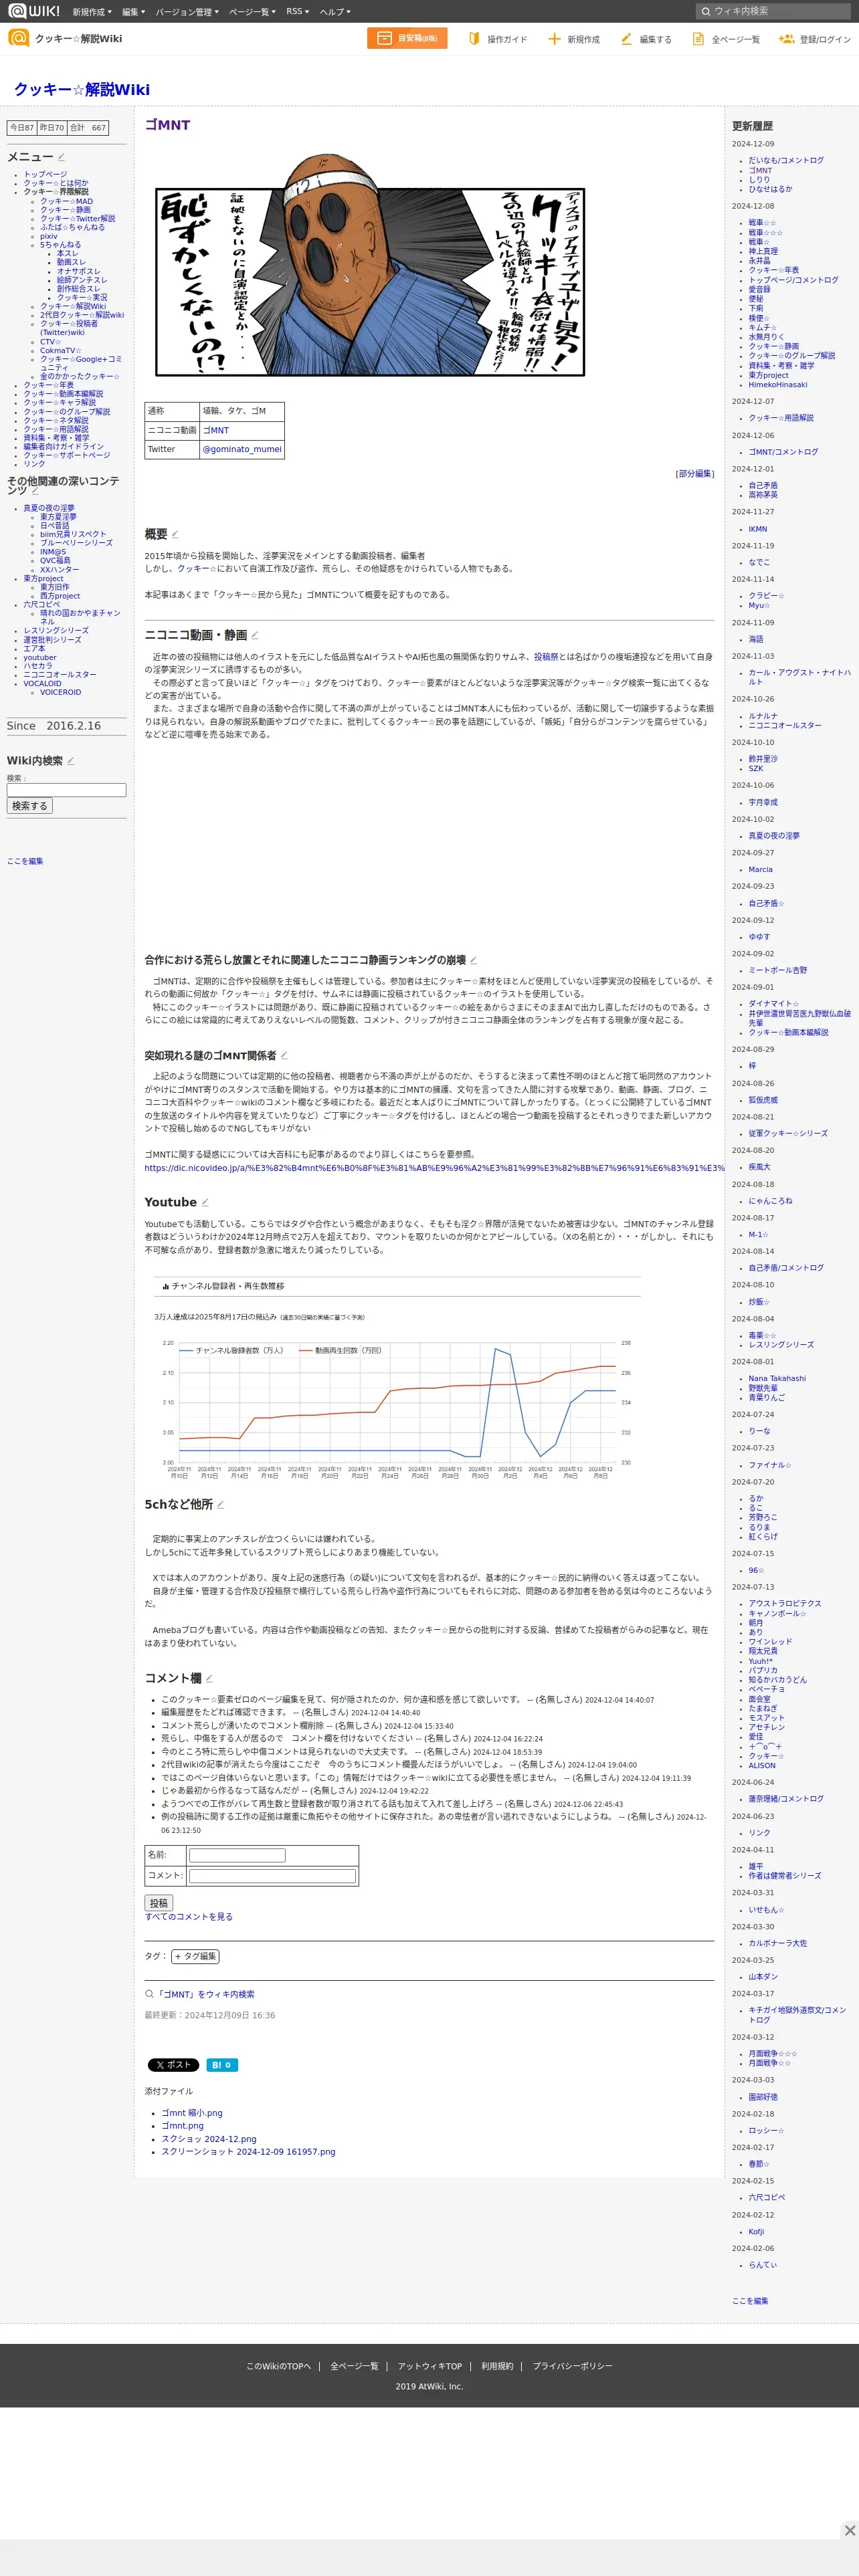The image size is (859, 2576).
Task: Click the @WIKI logo in top bar
Action: click(33, 11)
